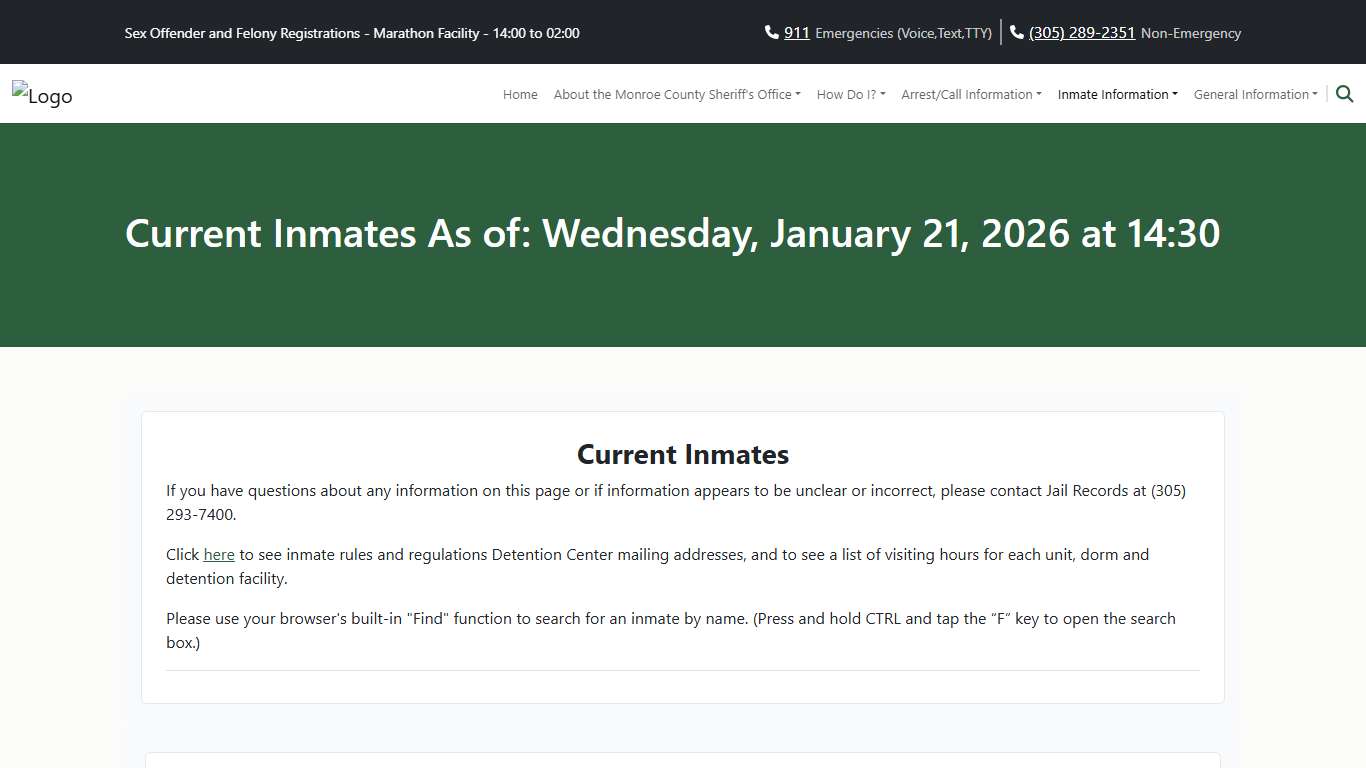The height and width of the screenshot is (768, 1366).
Task: Click the (305) 289-2351 phone number link
Action: 1082,33
